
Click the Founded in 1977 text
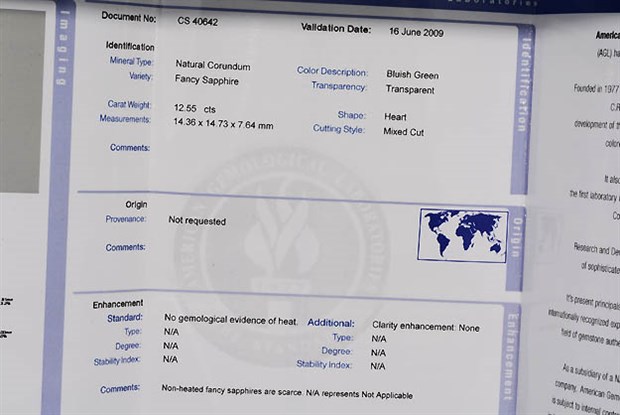pos(596,88)
